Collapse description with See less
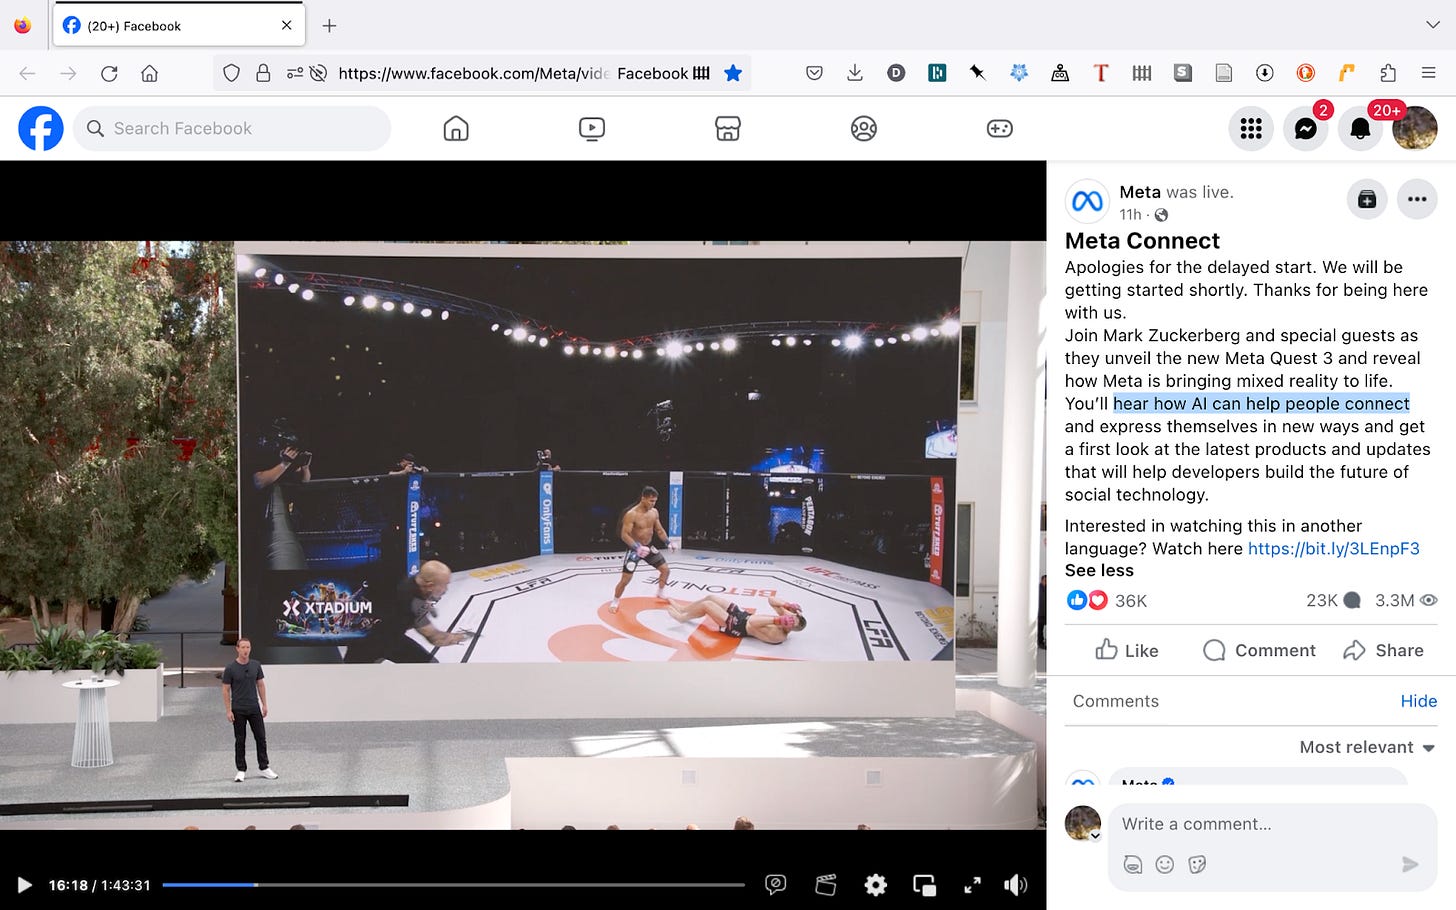Viewport: 1456px width, 910px height. (1099, 570)
